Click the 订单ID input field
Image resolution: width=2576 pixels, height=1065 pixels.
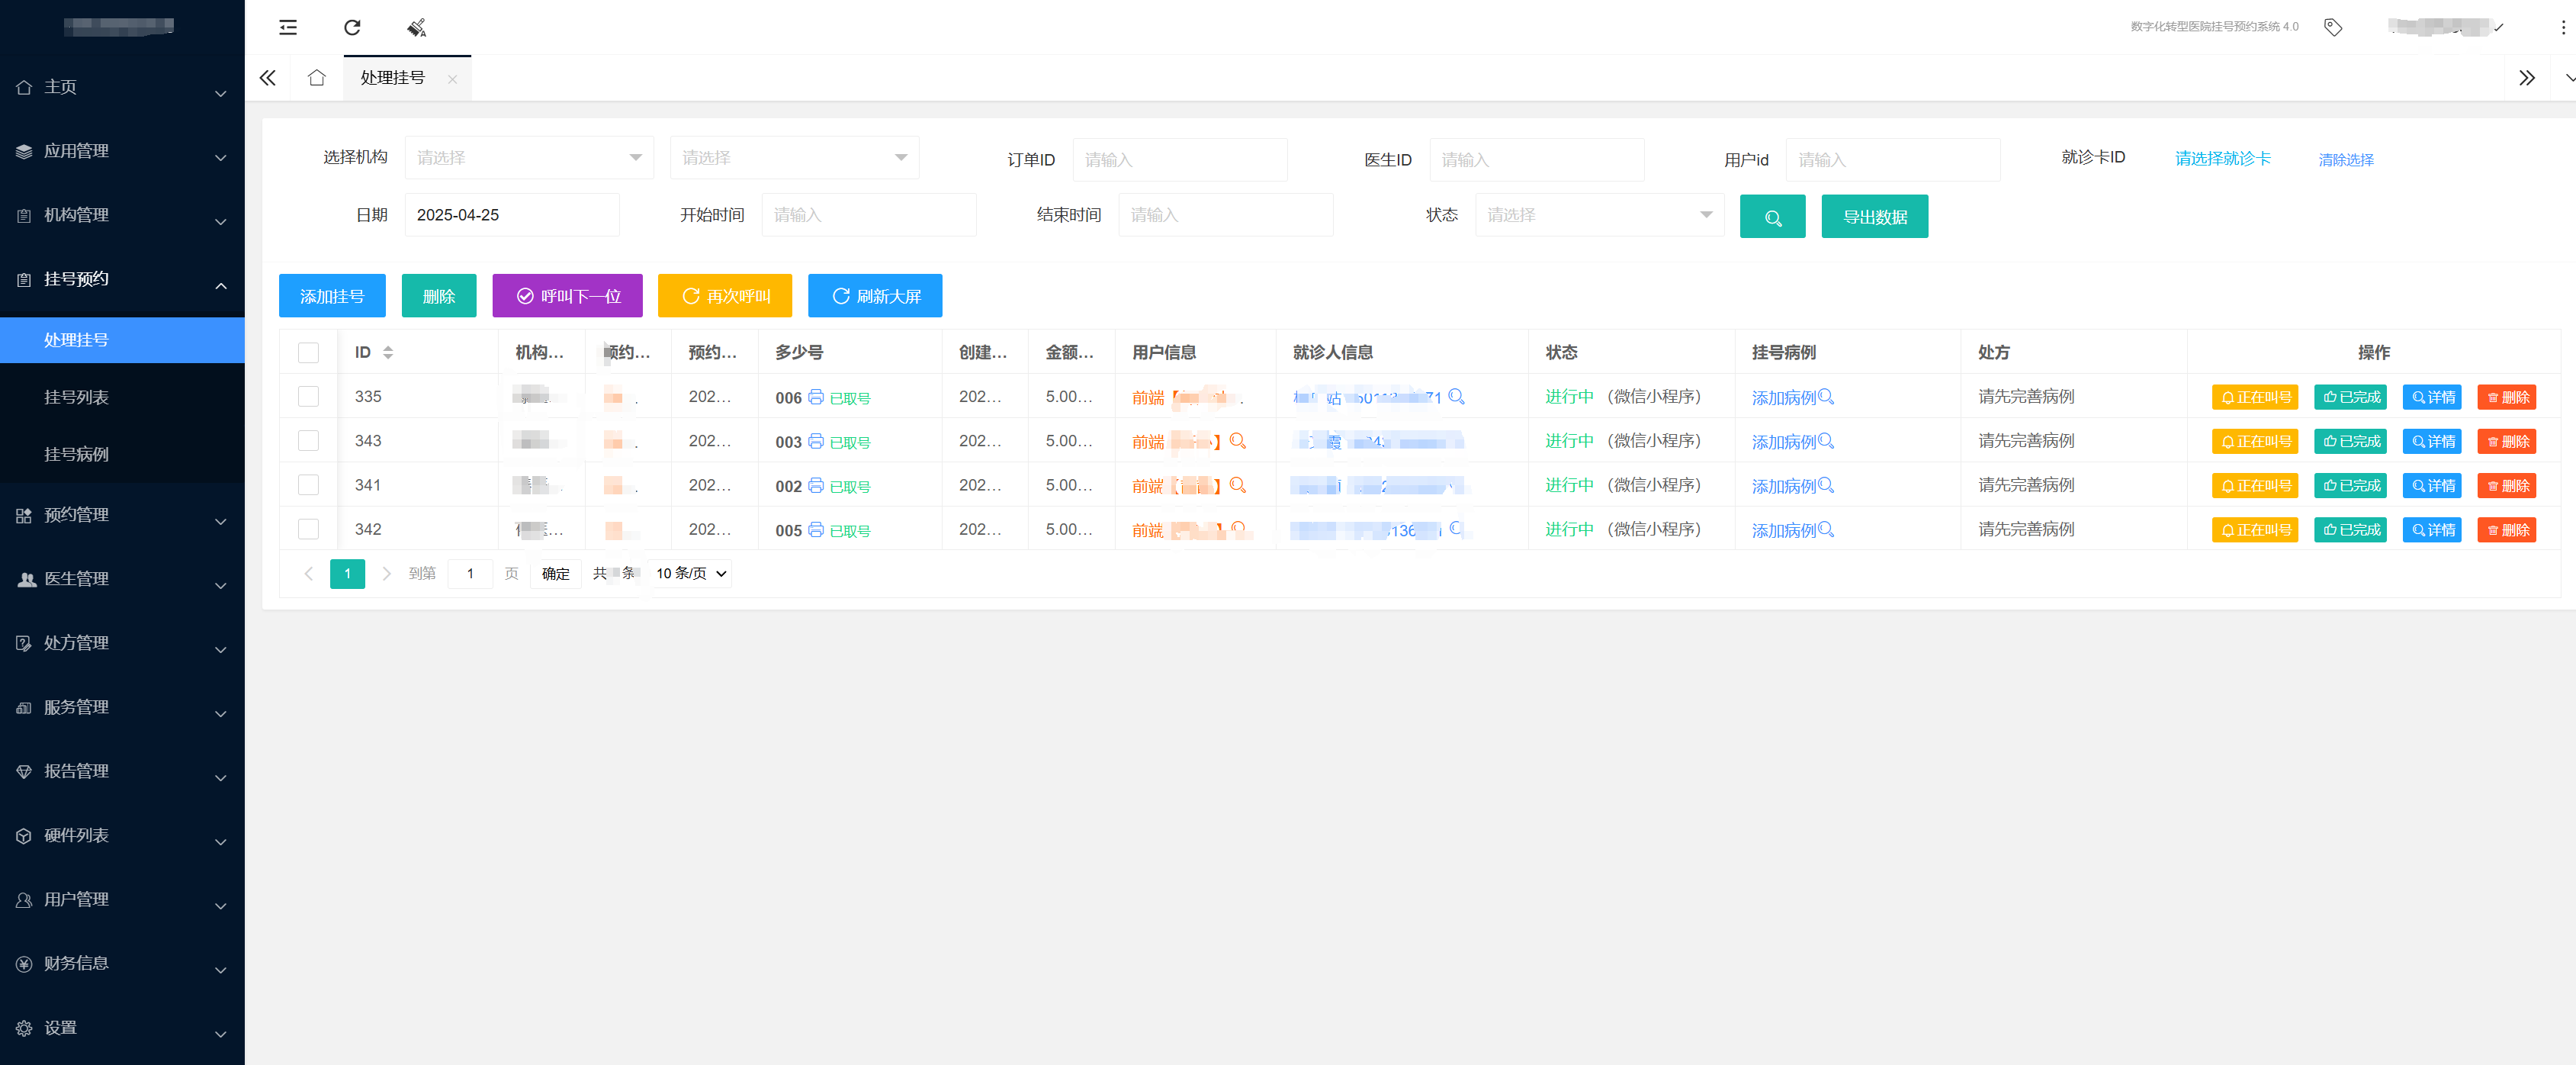1179,160
